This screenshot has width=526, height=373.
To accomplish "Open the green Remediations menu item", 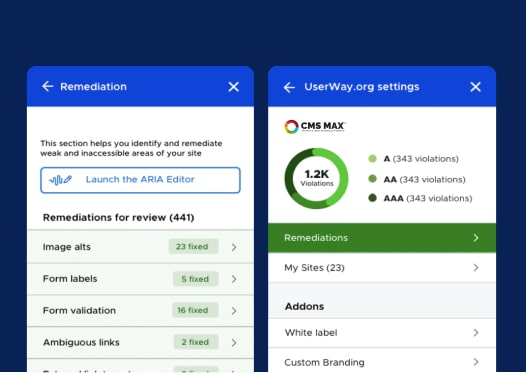I will click(x=382, y=238).
